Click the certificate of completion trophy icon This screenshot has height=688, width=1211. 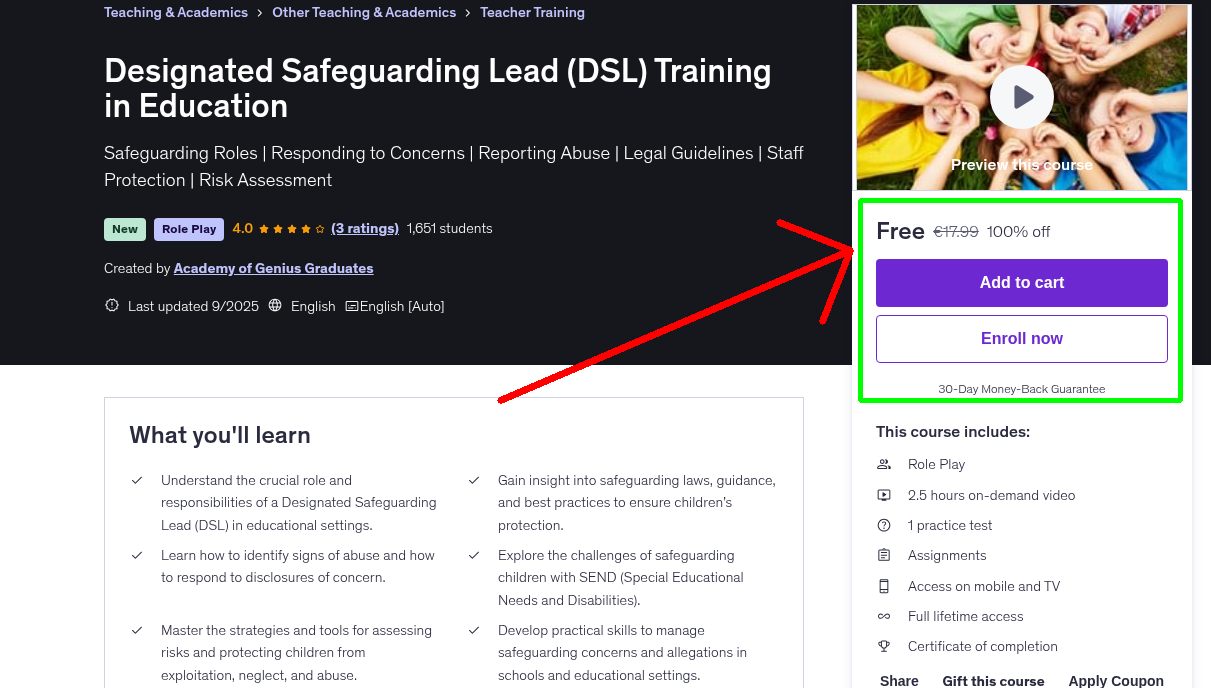[x=884, y=646]
